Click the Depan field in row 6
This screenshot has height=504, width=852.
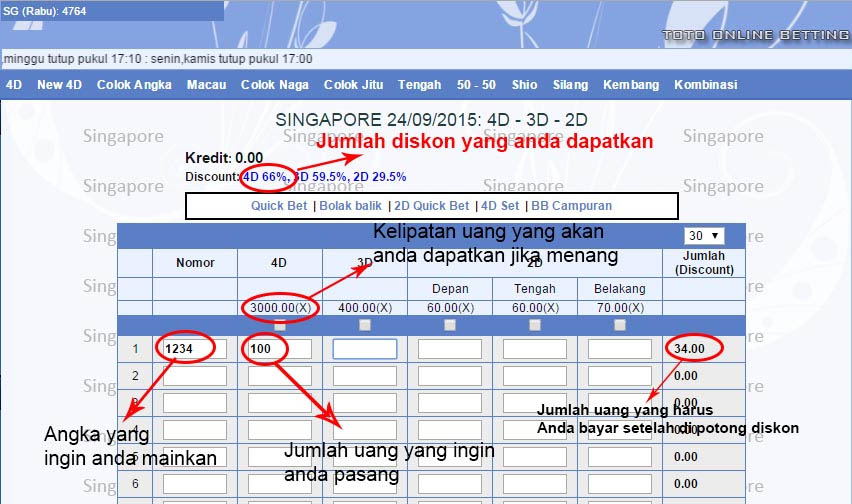450,484
